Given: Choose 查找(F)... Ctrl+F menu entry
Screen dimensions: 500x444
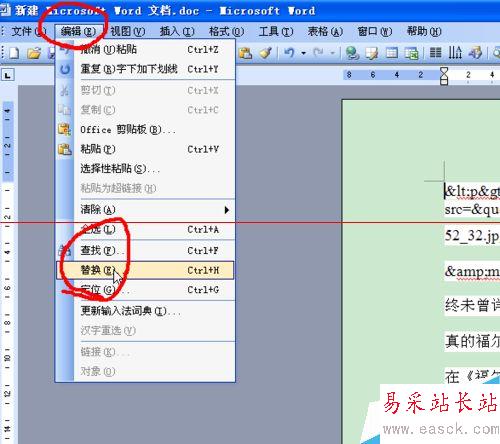Looking at the screenshot, I should coord(146,250).
